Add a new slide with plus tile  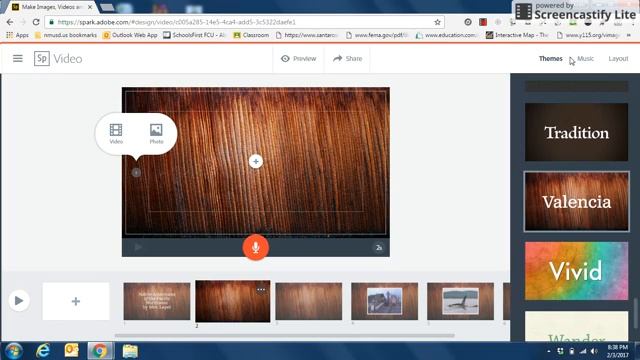[x=76, y=301]
